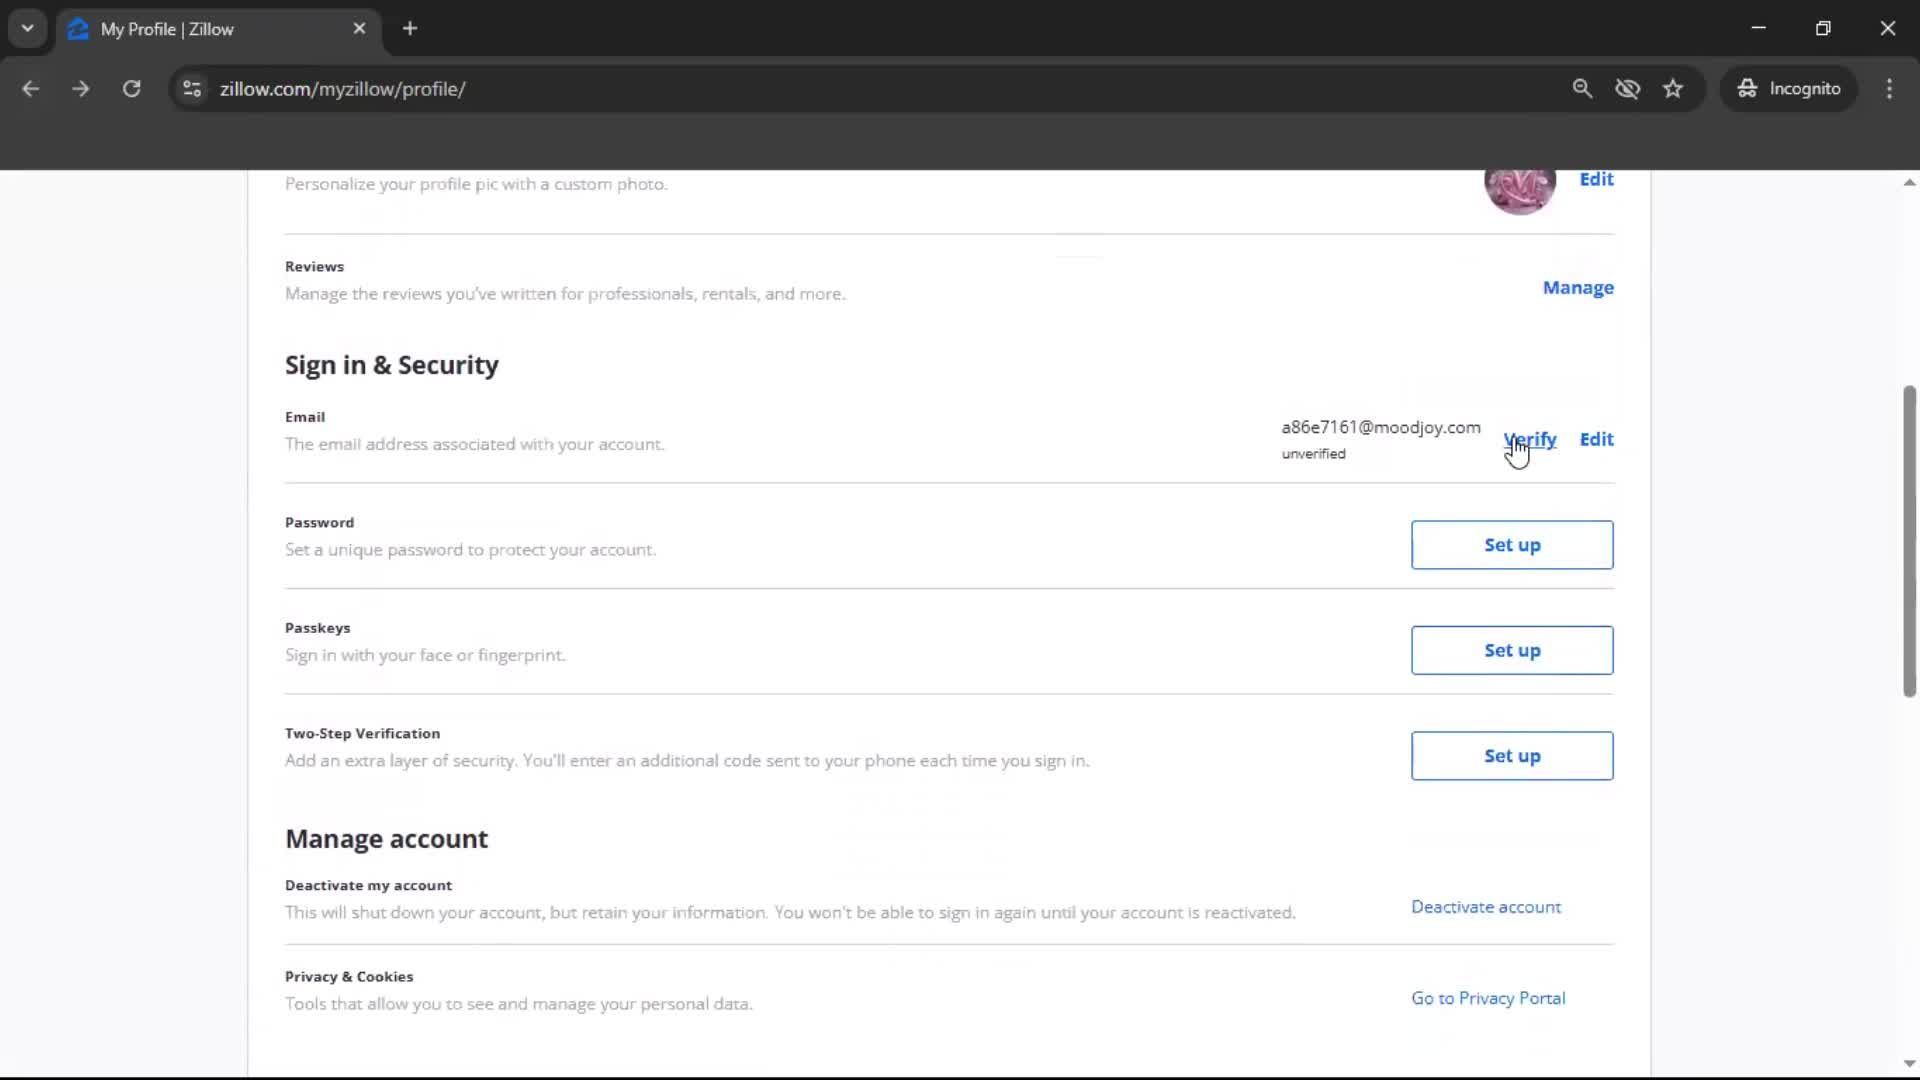
Task: Open Manage reviews link
Action: [1578, 288]
